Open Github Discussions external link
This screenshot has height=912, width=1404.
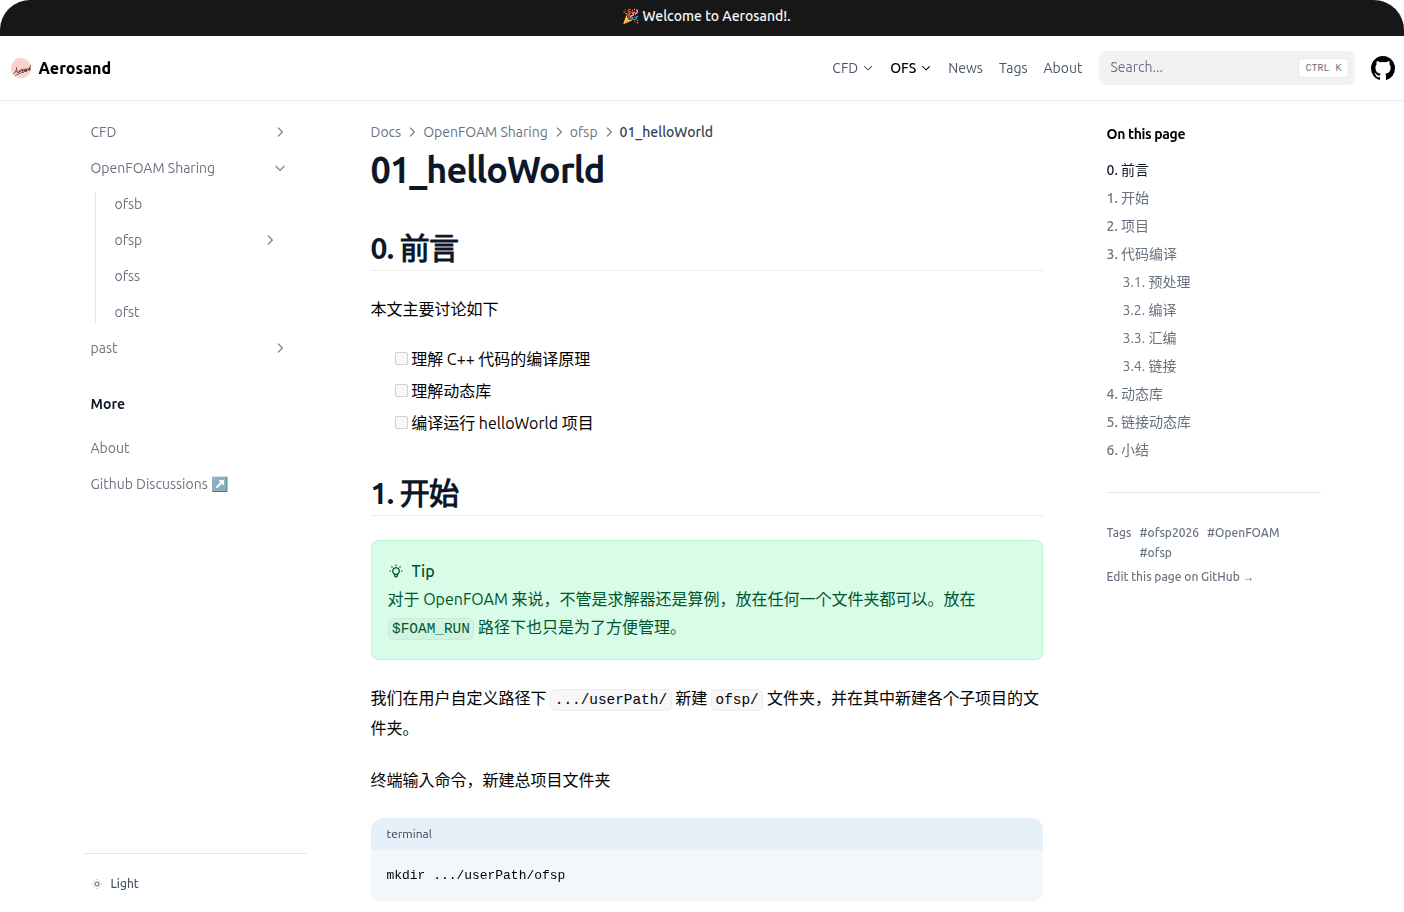[159, 484]
